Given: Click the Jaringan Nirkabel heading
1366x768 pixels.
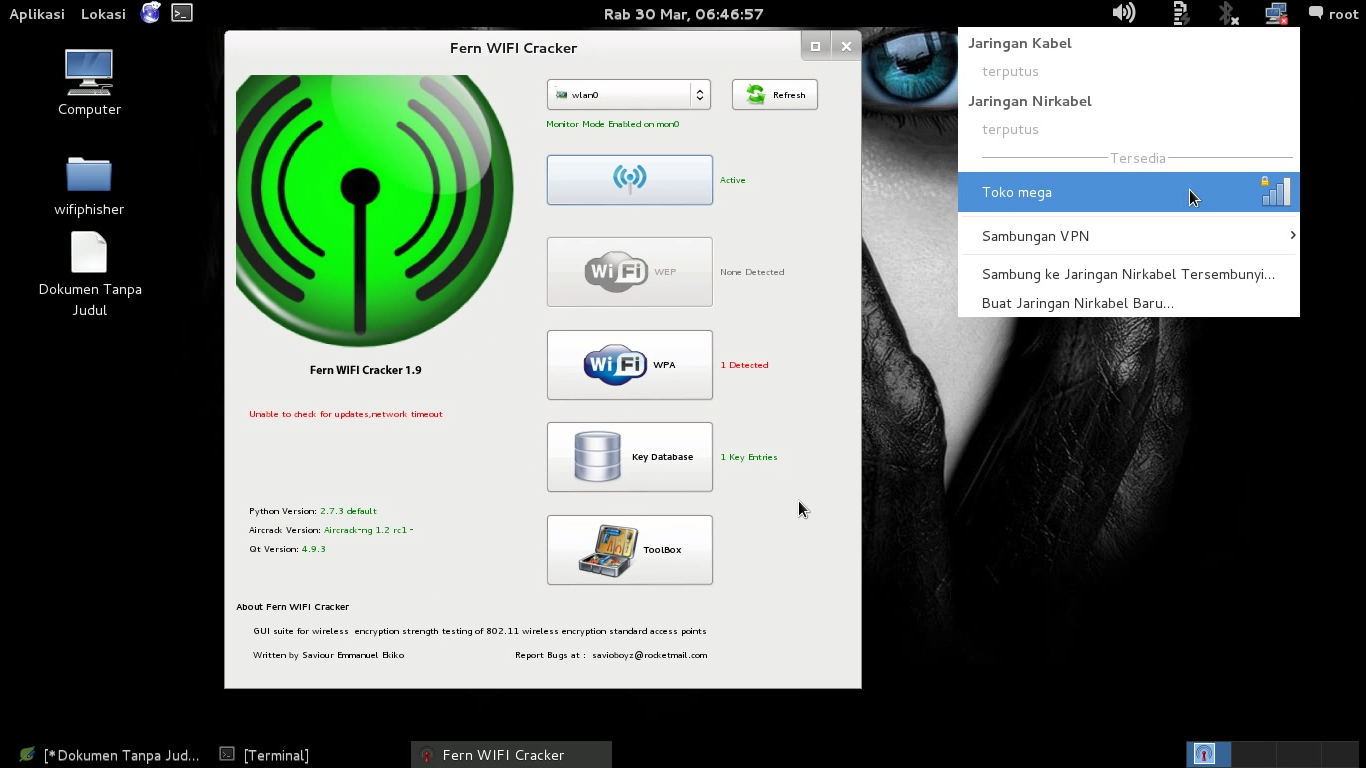Looking at the screenshot, I should (1030, 101).
